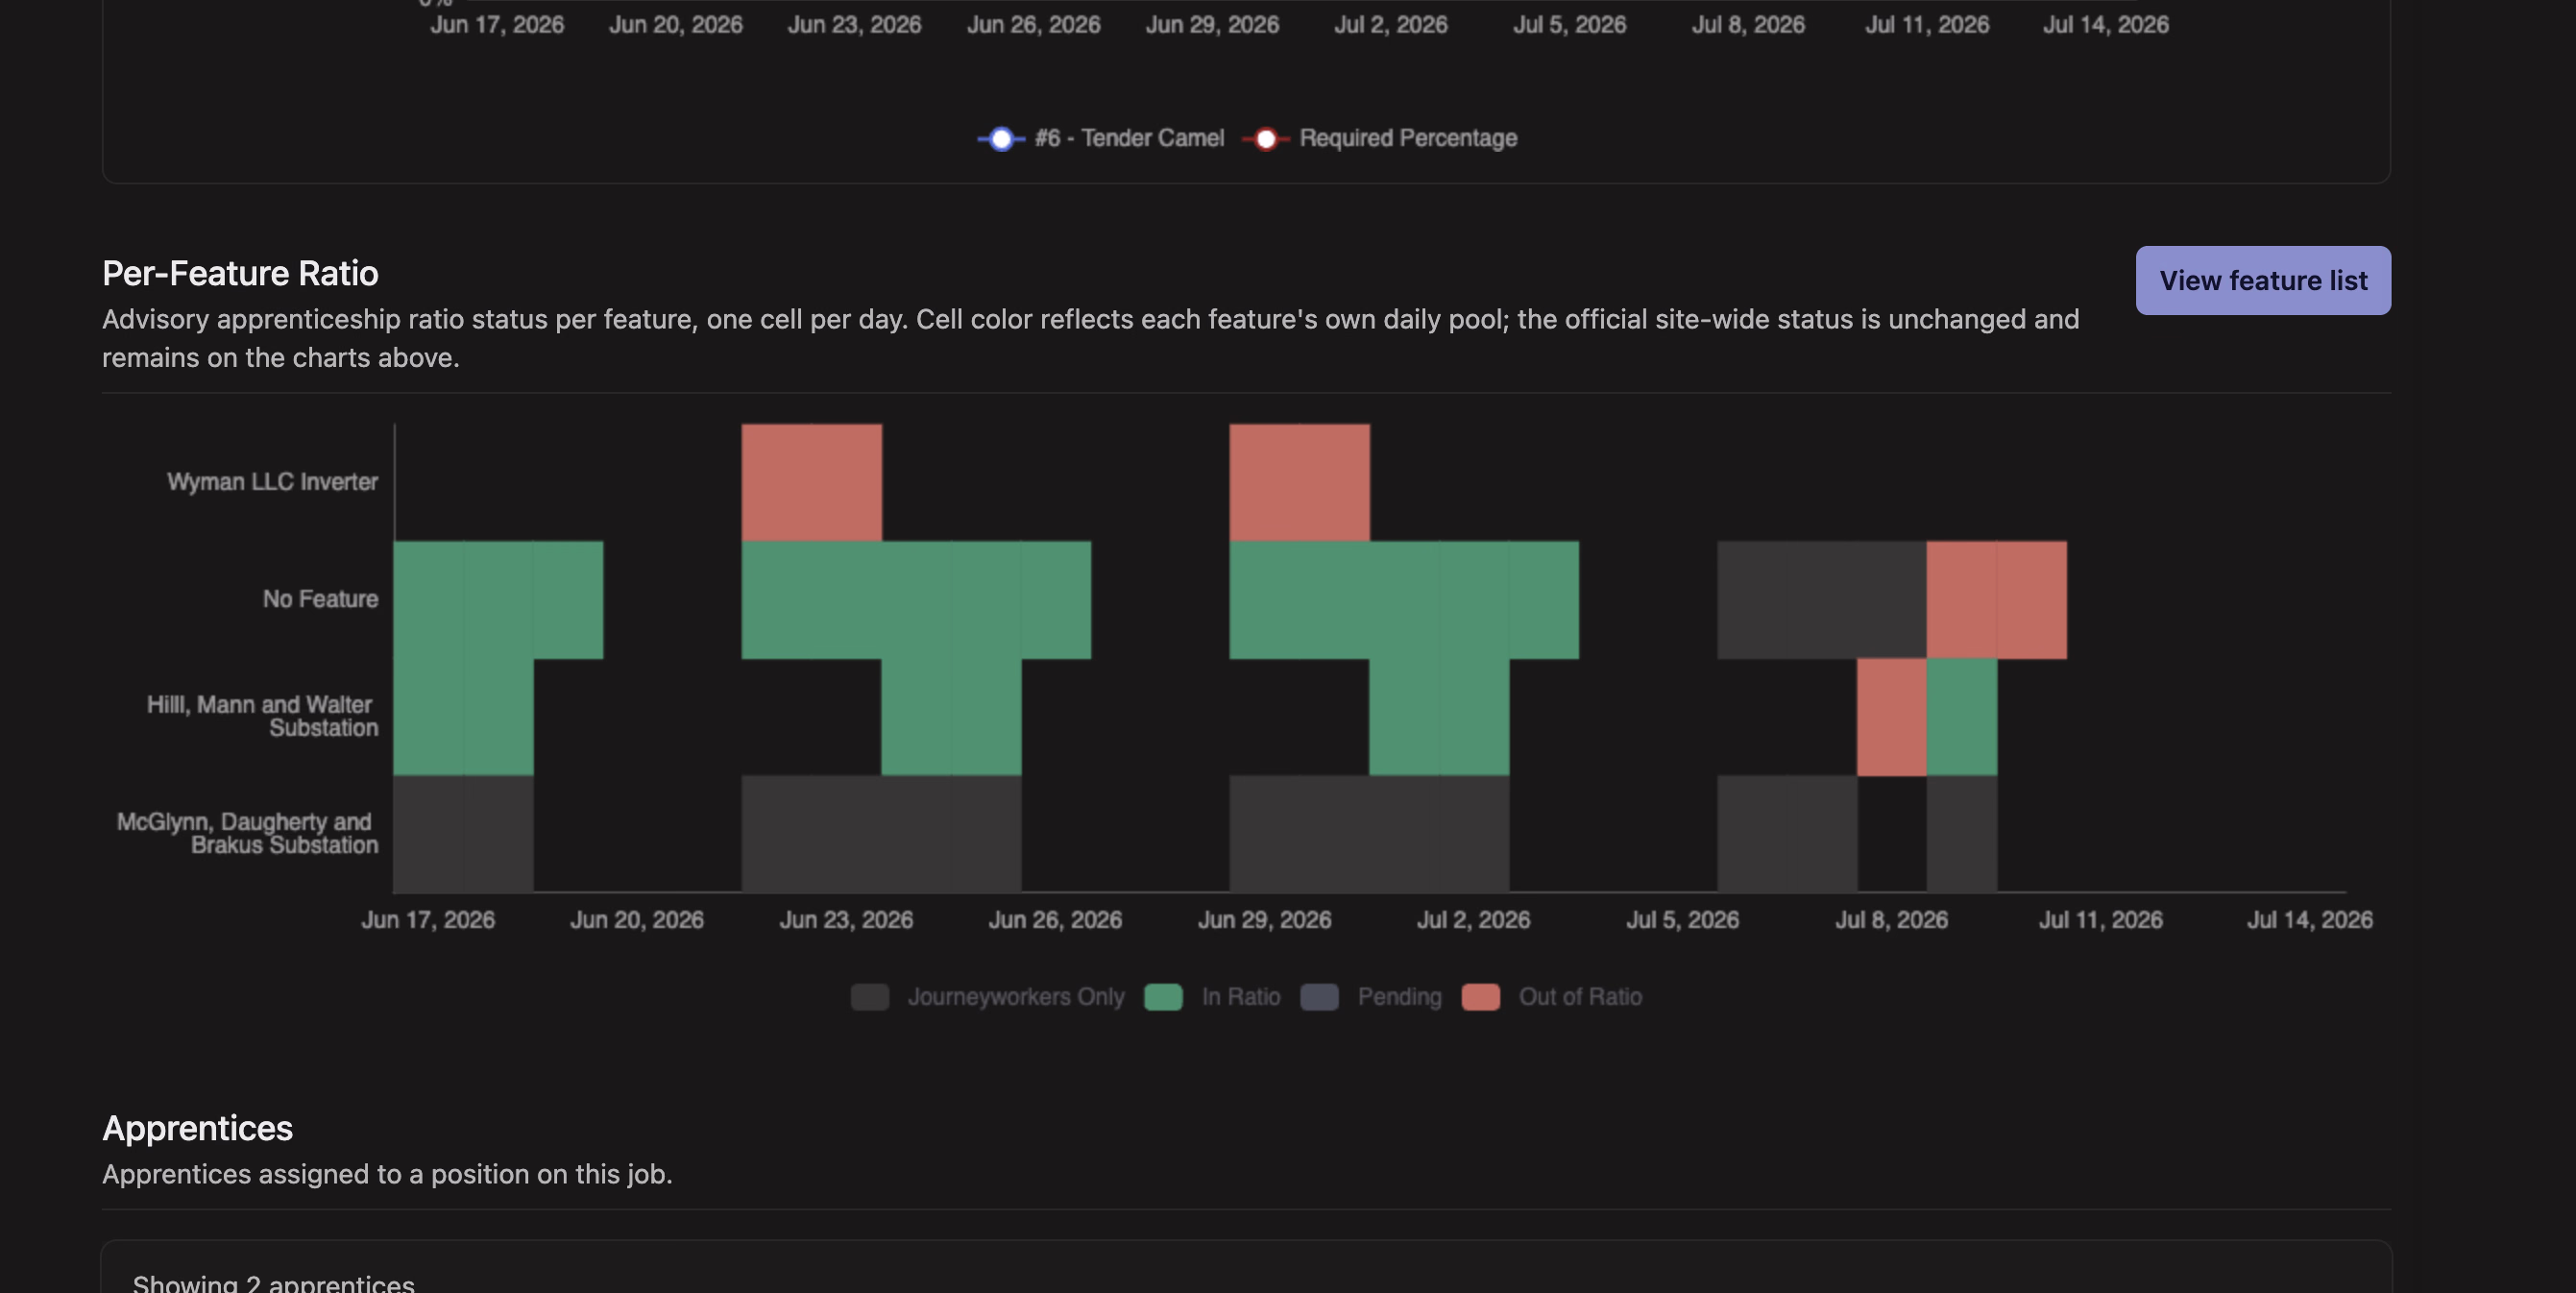Image resolution: width=2576 pixels, height=1293 pixels.
Task: Click Jul 14, 2026 on upper chart axis
Action: click(x=2105, y=25)
